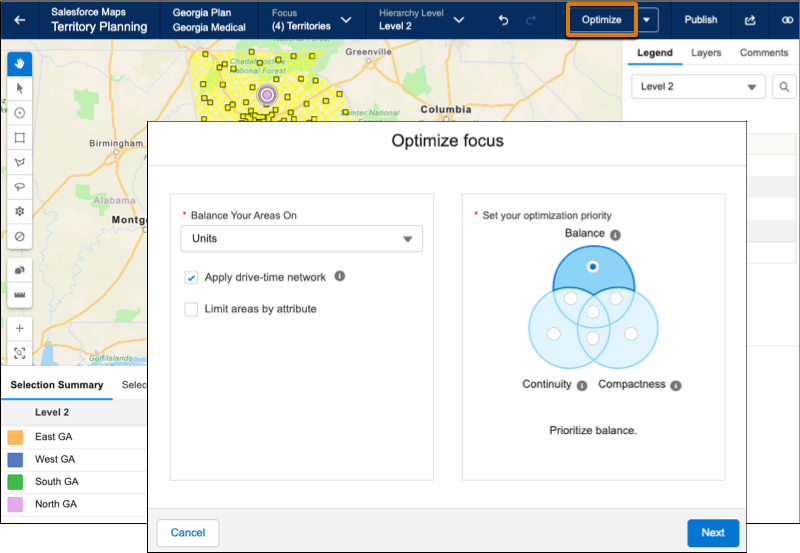The width and height of the screenshot is (800, 553).
Task: Click the clear selection slash icon
Action: coord(20,236)
